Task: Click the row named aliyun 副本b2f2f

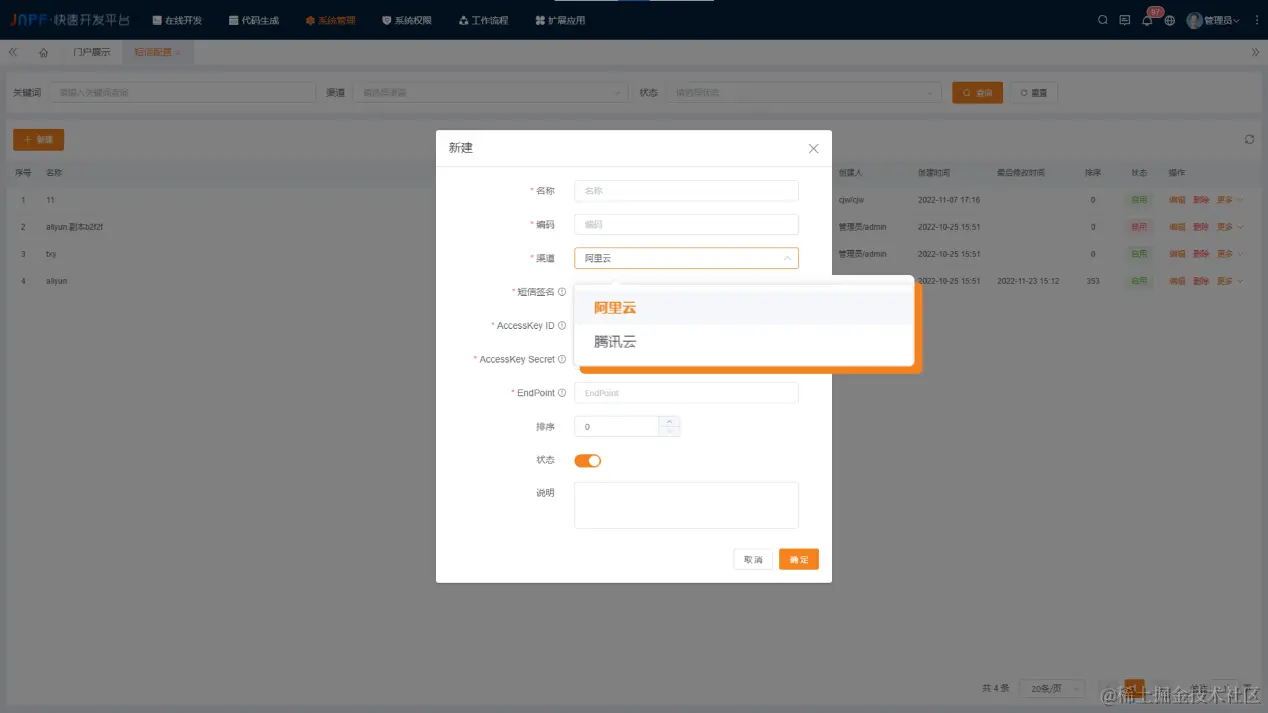Action: pyautogui.click(x=74, y=227)
